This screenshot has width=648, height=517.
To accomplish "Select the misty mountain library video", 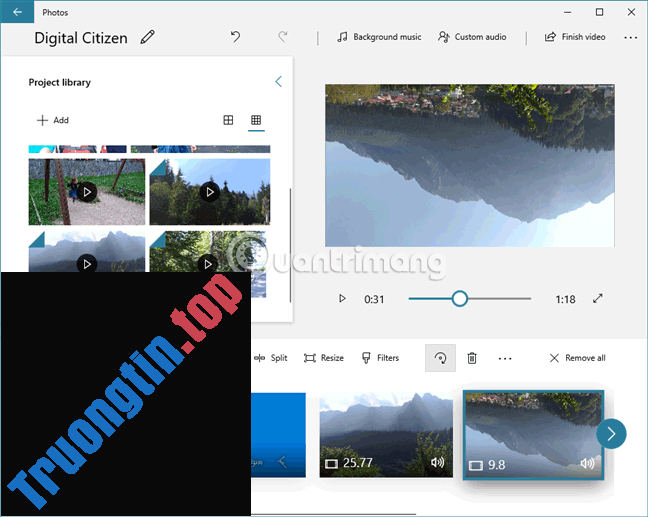I will tap(87, 251).
